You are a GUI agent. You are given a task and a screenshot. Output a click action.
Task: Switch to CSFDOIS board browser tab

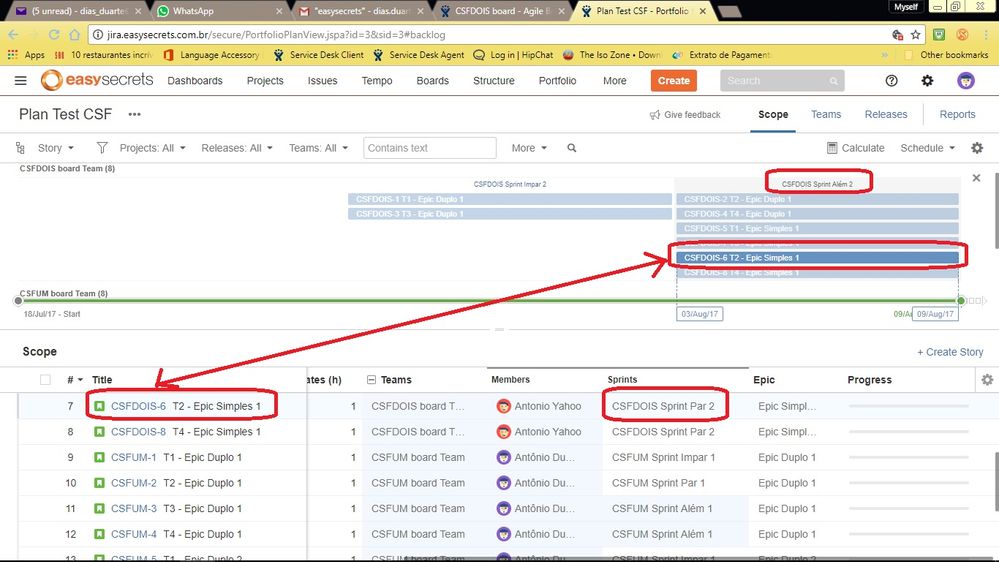click(x=501, y=11)
